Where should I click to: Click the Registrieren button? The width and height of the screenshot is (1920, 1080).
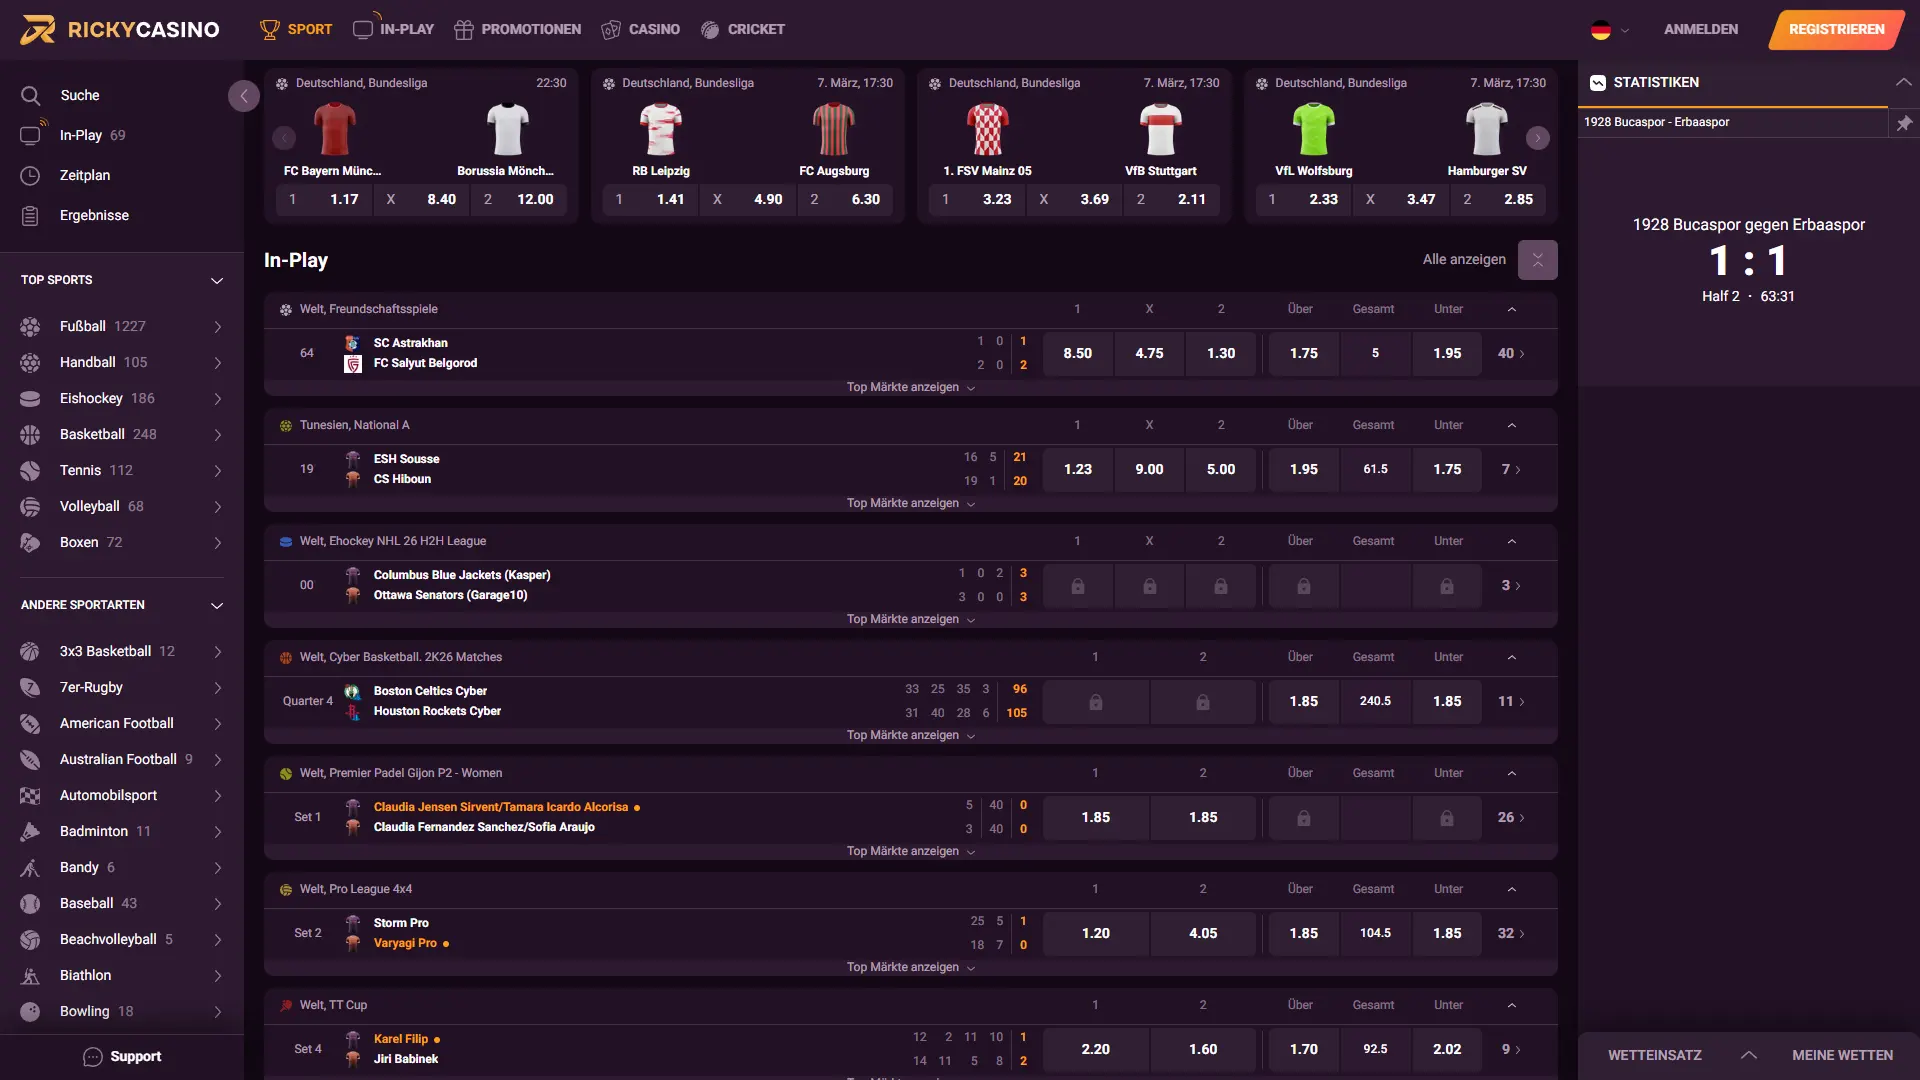(1836, 29)
